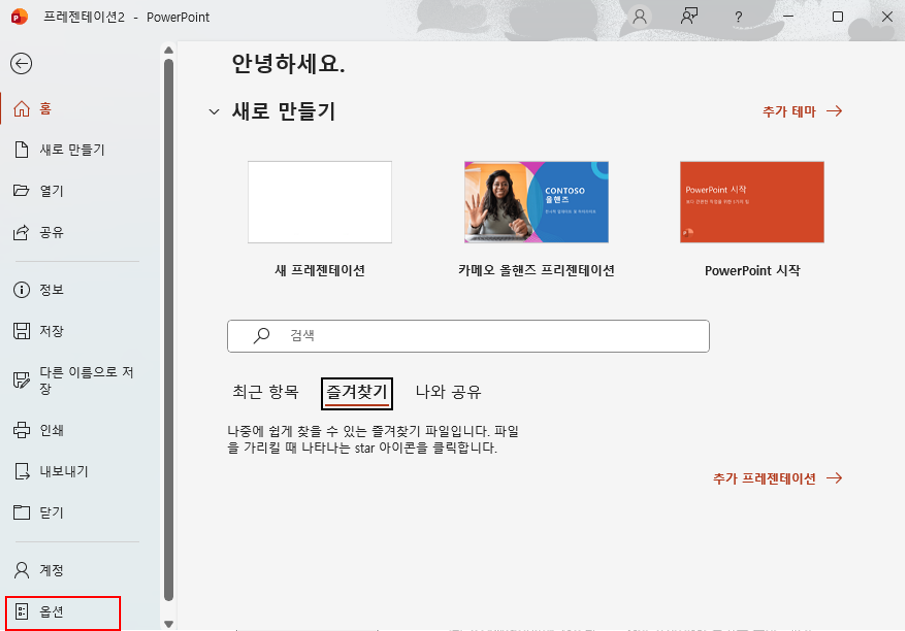This screenshot has width=905, height=631.
Task: Open 옵션 label in sidebar
Action: [x=51, y=611]
